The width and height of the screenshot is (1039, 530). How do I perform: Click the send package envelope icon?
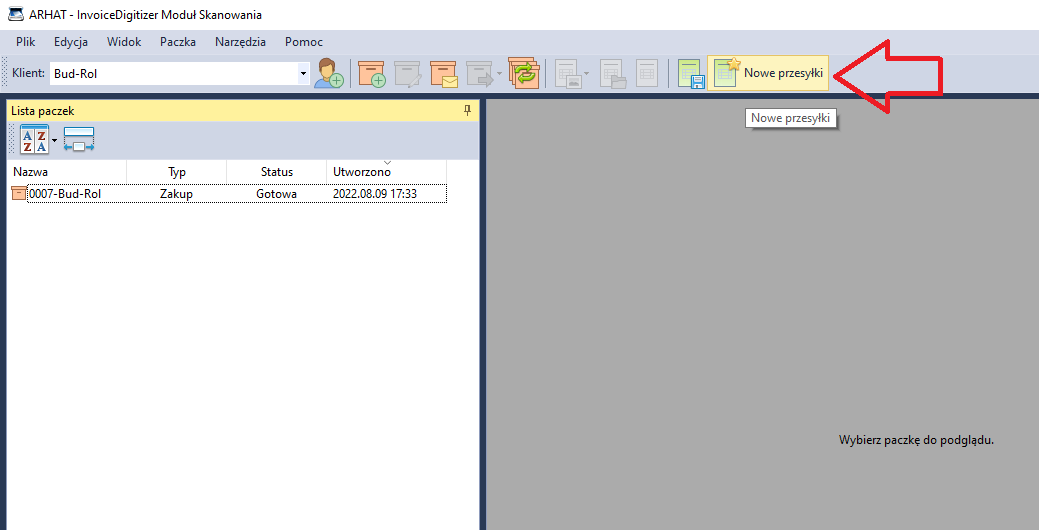[x=443, y=73]
